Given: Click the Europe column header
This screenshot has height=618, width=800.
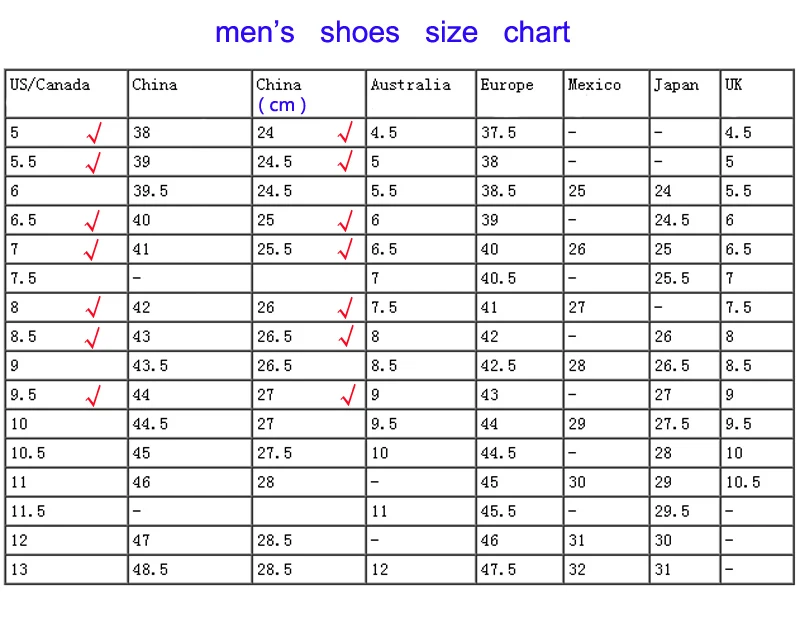Looking at the screenshot, I should (x=507, y=85).
